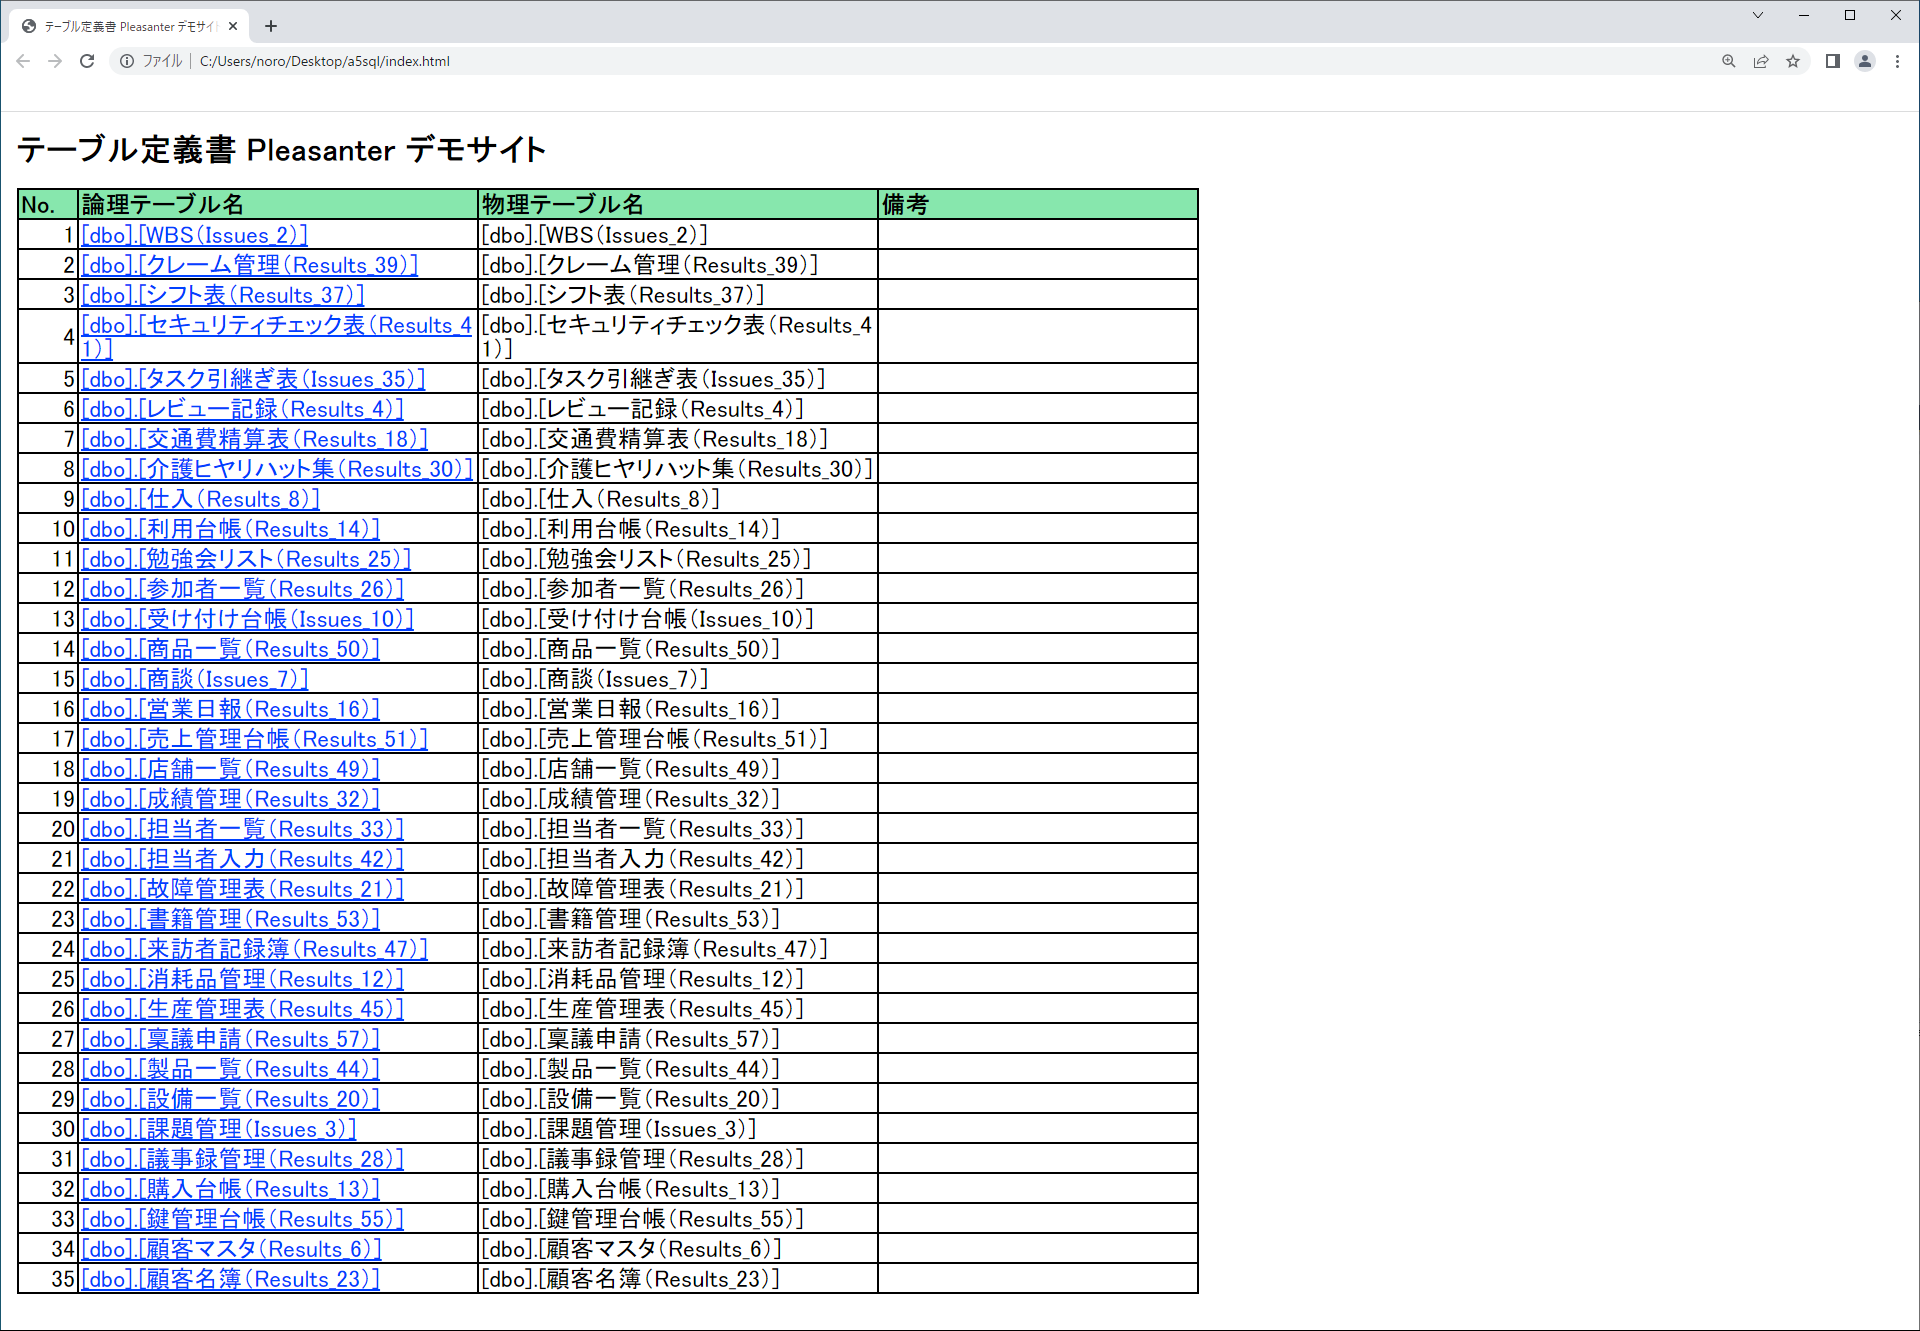Open the WBS (Issues_2) table link

[x=194, y=235]
